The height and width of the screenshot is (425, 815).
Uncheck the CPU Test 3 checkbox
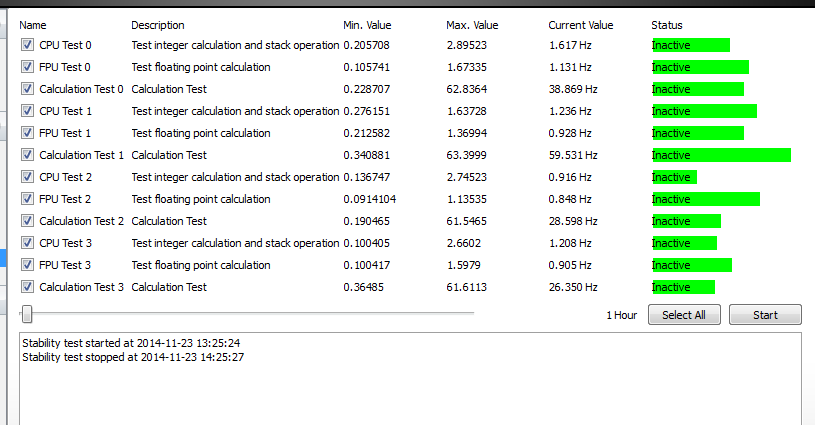click(x=27, y=243)
